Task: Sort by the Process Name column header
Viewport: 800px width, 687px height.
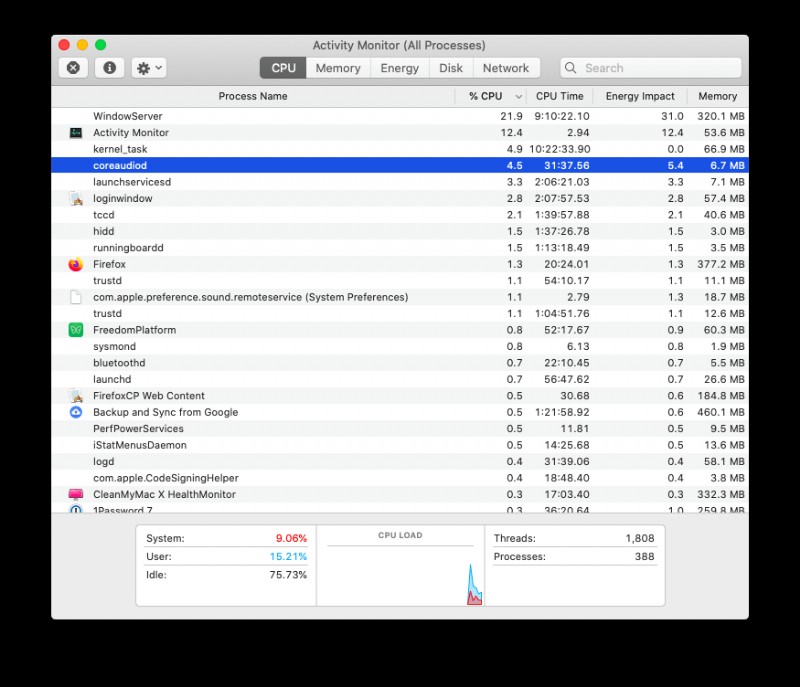Action: coord(253,96)
